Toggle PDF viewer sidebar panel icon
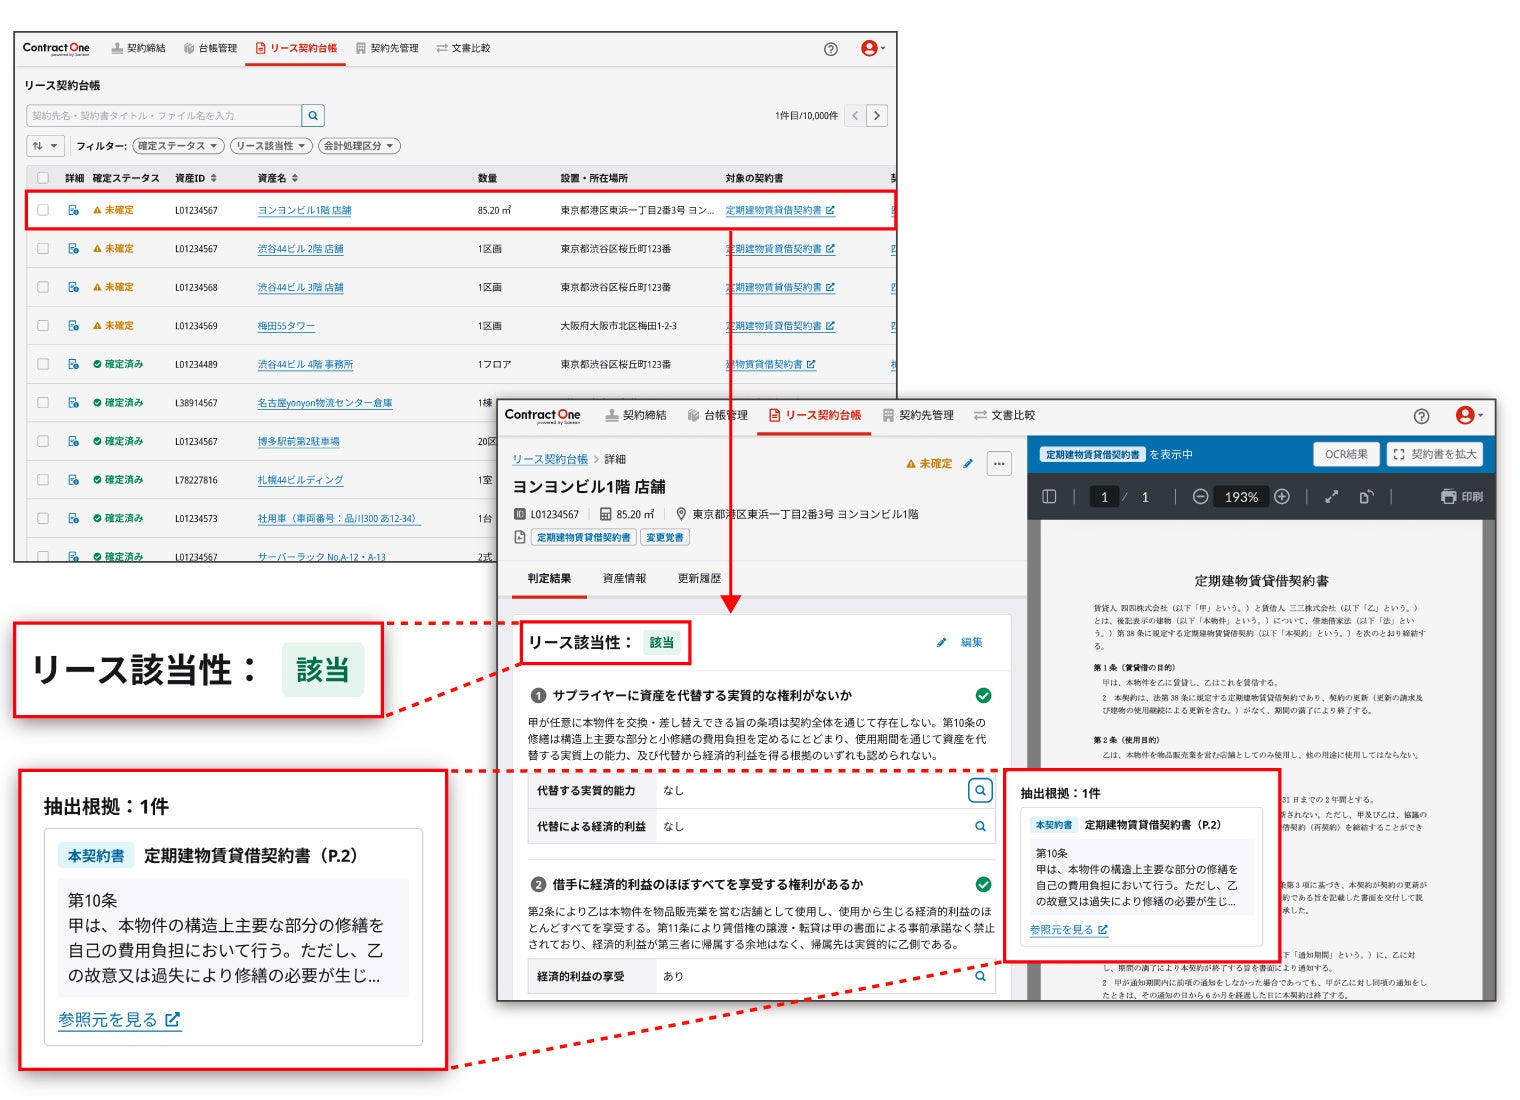The height and width of the screenshot is (1100, 1520). click(1049, 497)
